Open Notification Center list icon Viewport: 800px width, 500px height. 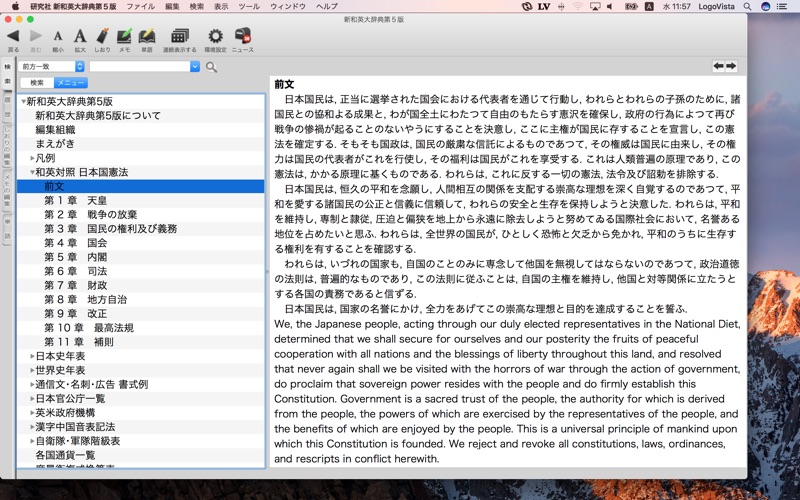[x=782, y=6]
